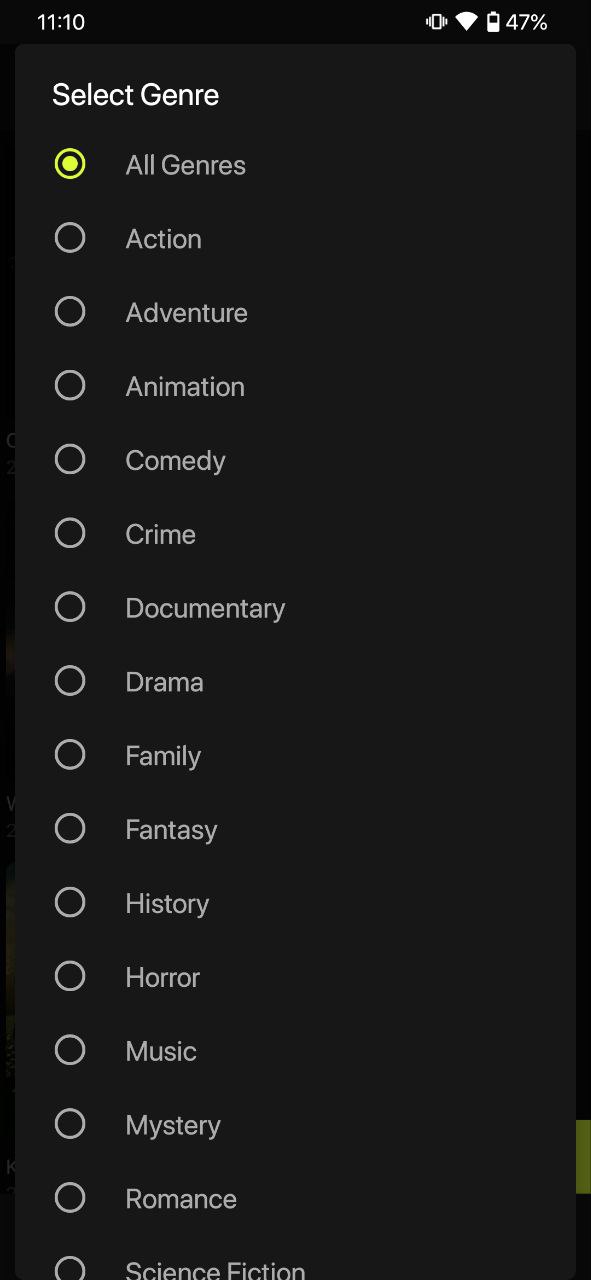Select Romance from the genre list

pyautogui.click(x=70, y=1197)
